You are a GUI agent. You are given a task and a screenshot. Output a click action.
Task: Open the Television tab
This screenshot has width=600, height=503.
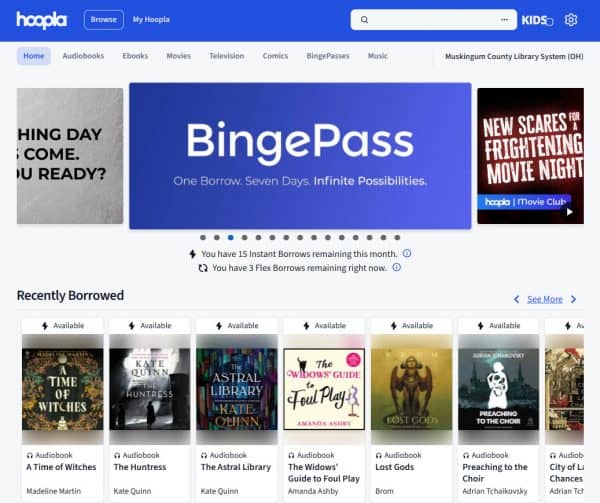click(x=227, y=56)
